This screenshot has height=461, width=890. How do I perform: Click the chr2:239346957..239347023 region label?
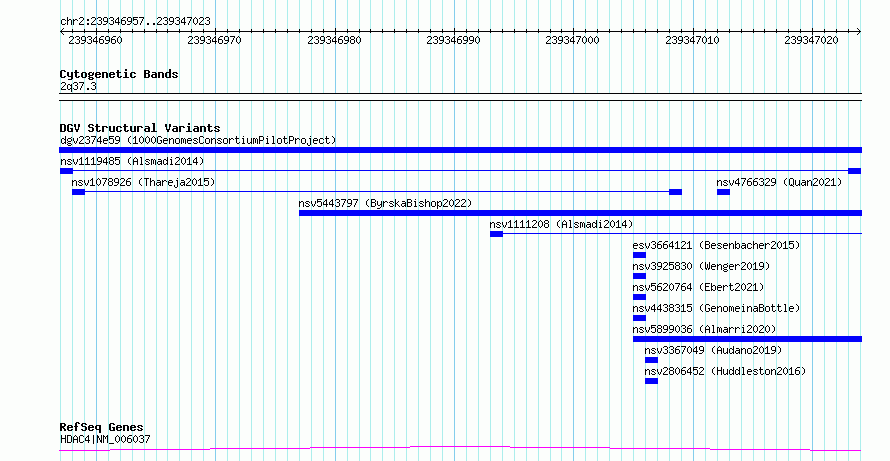click(x=135, y=21)
